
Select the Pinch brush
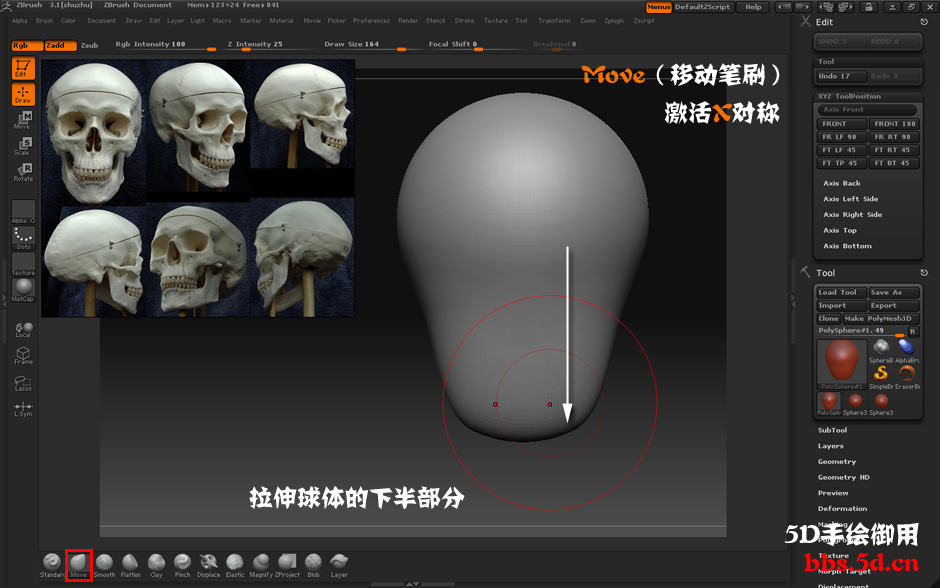[182, 565]
